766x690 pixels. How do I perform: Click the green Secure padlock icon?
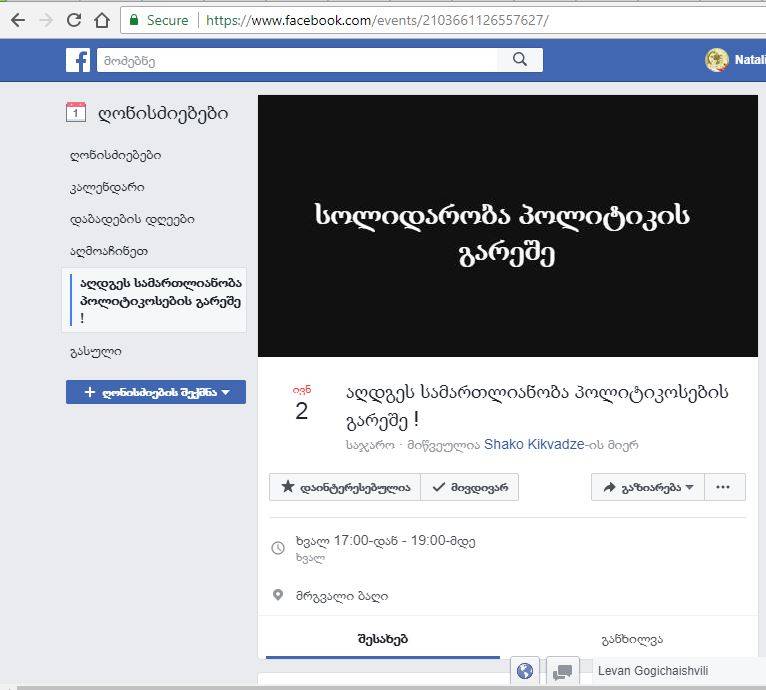coord(133,20)
